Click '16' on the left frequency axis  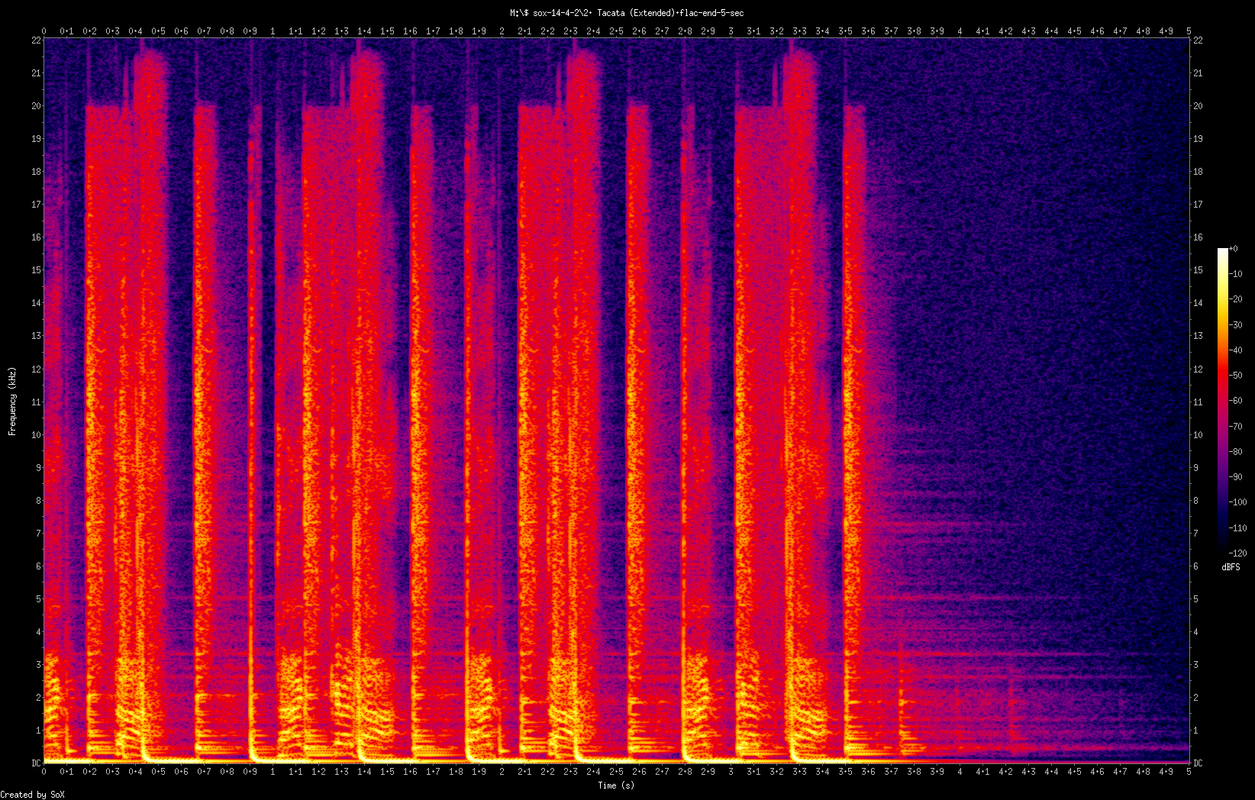(35, 237)
